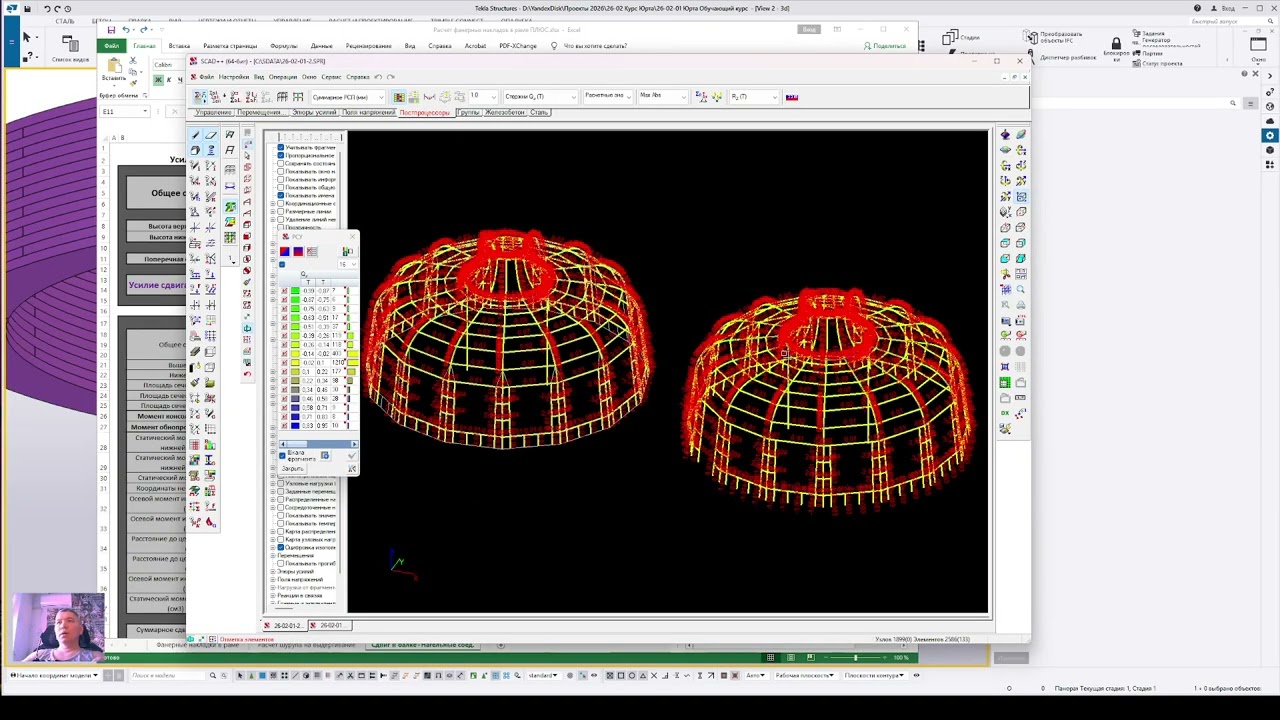Click Преобразовать объекты IFC in Tekla ribbon

click(1061, 37)
